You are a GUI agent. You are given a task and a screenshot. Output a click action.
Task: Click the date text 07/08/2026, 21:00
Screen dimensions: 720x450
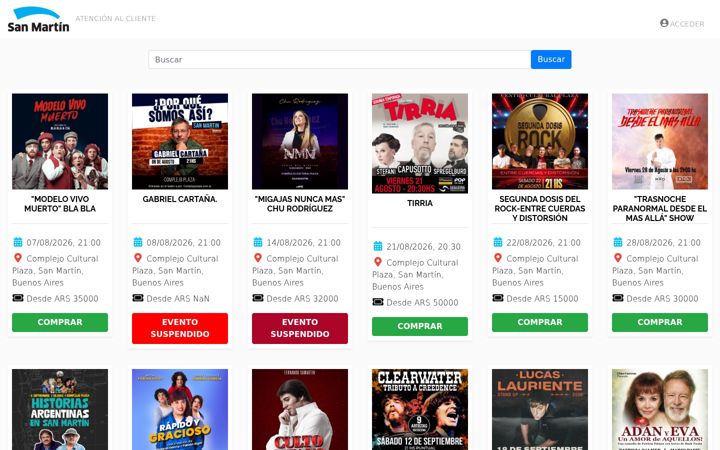(63, 242)
